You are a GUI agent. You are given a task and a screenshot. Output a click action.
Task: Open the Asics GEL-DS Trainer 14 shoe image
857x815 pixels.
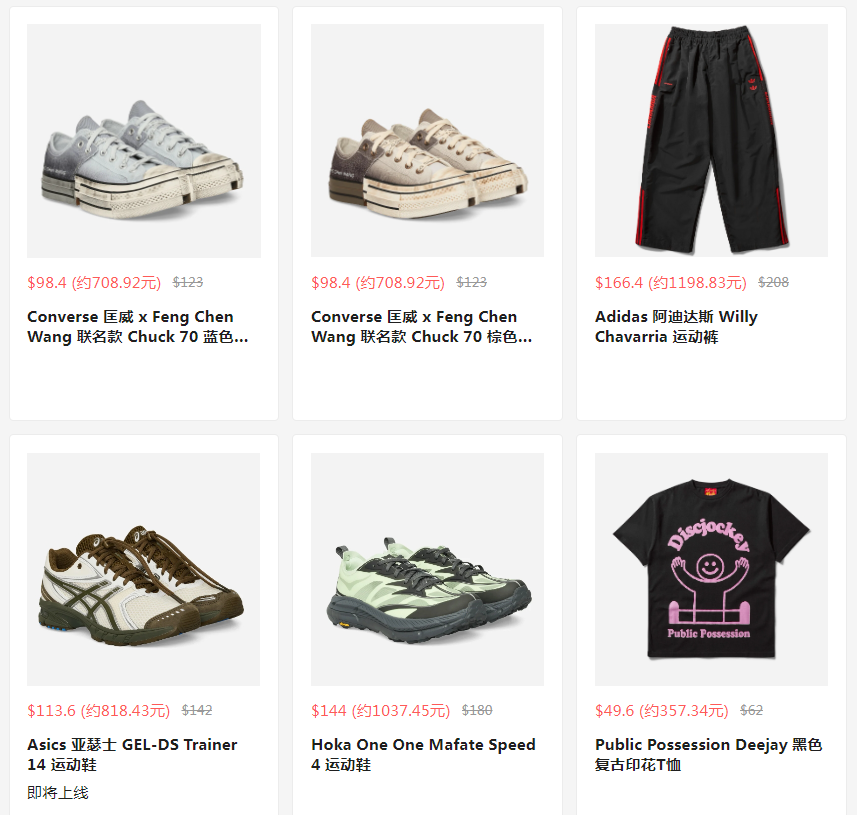click(x=144, y=569)
